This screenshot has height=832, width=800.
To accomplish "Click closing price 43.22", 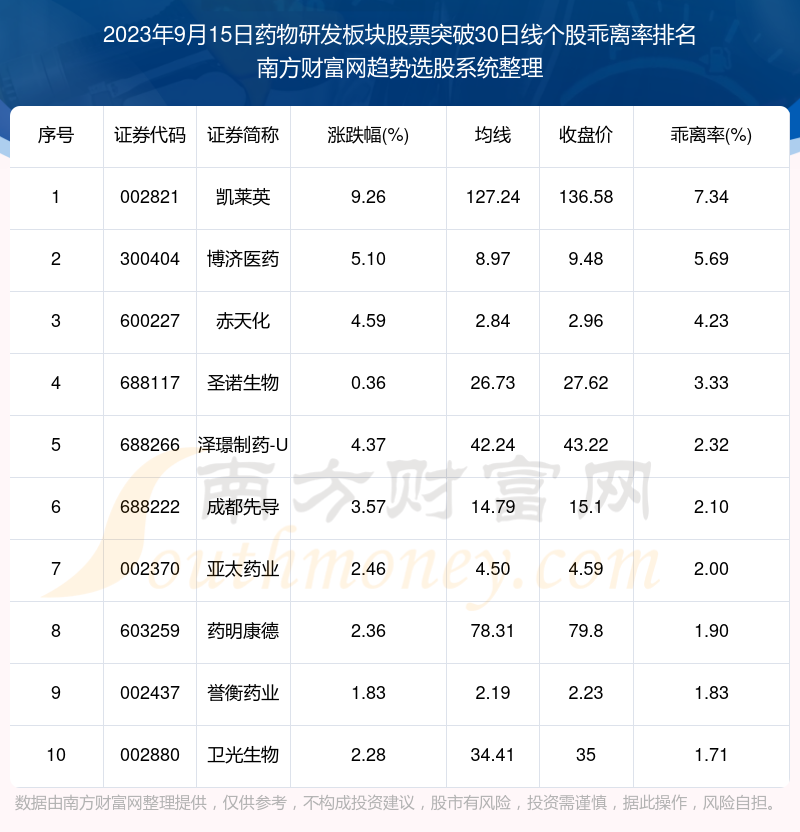I will coord(586,445).
